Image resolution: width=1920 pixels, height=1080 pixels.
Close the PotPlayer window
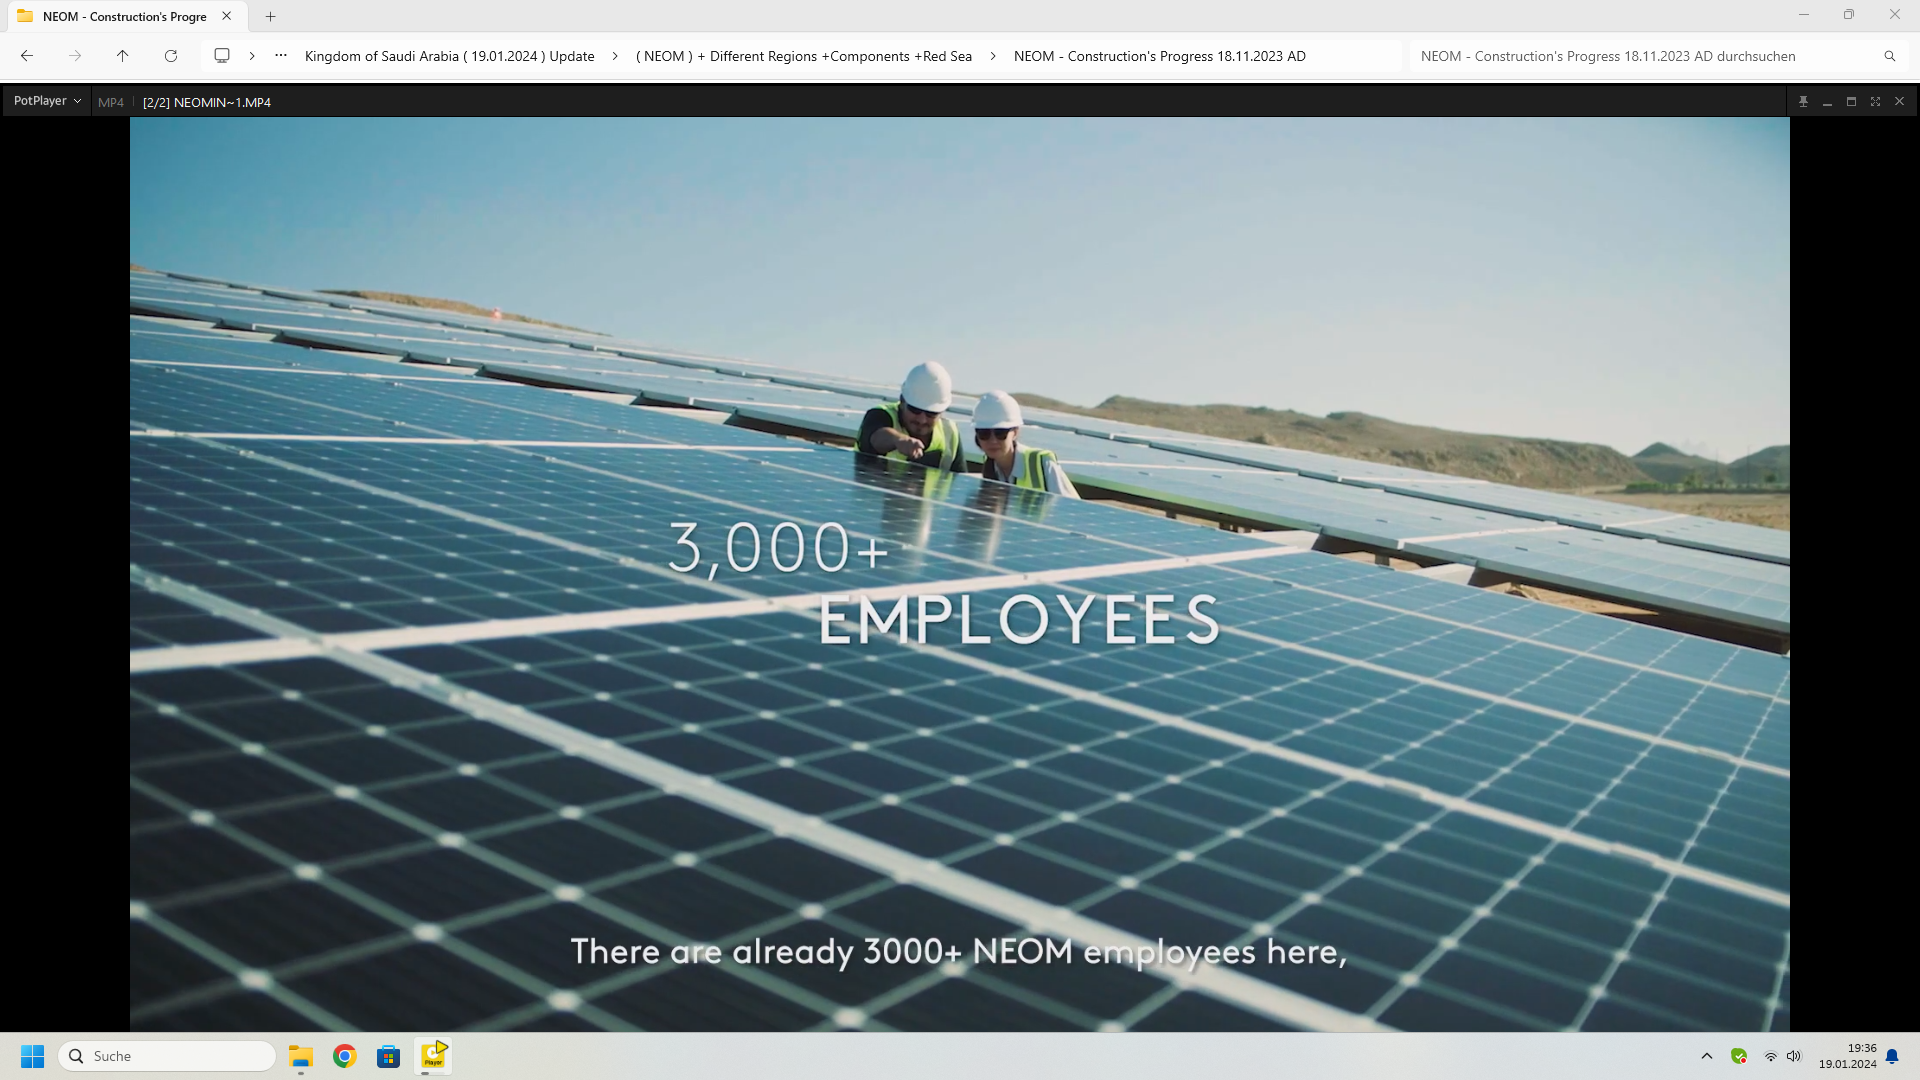(1899, 102)
